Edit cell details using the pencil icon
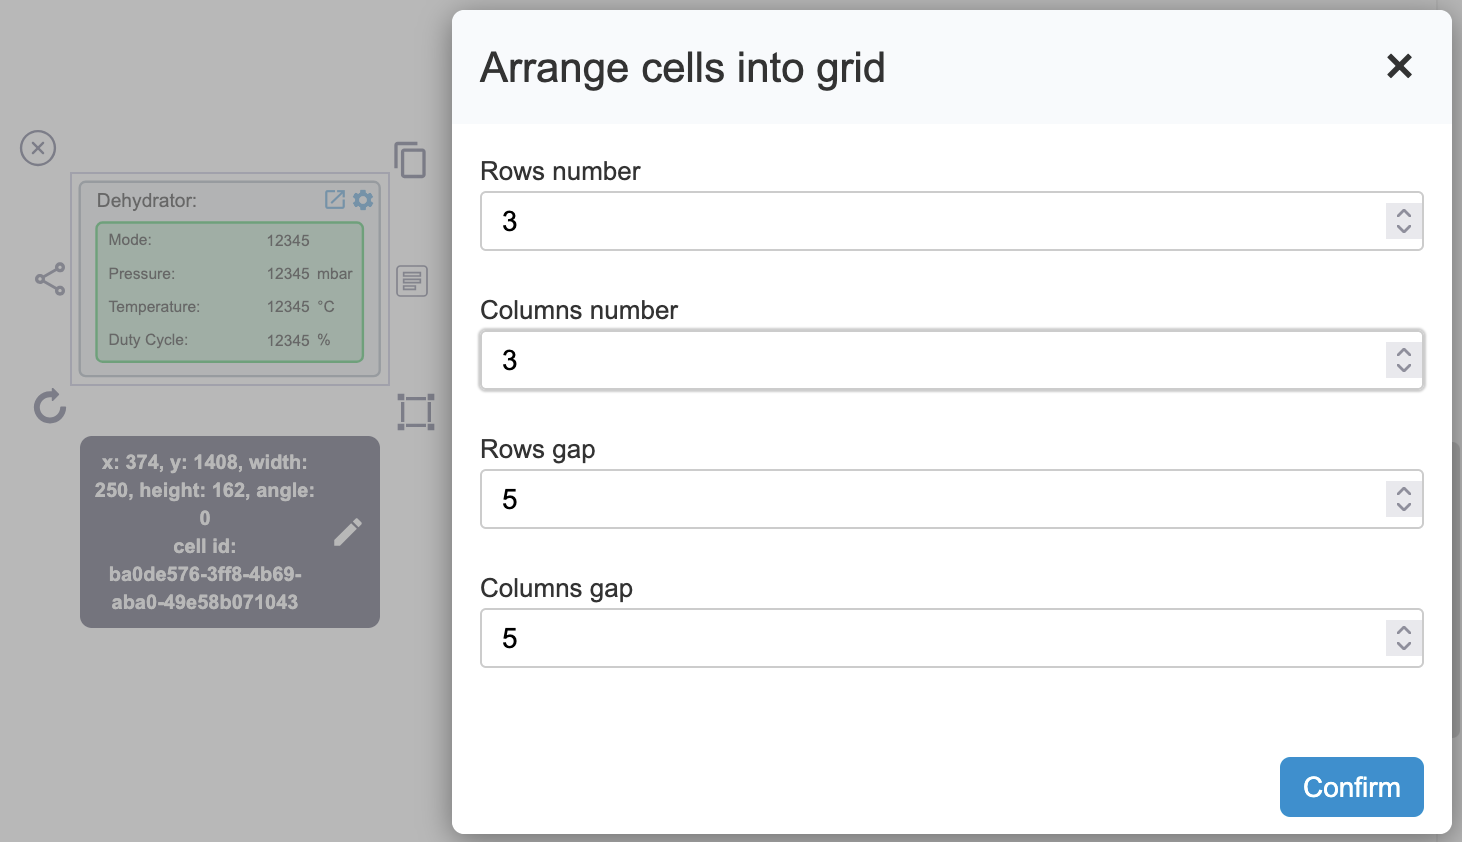The width and height of the screenshot is (1462, 842). tap(347, 531)
